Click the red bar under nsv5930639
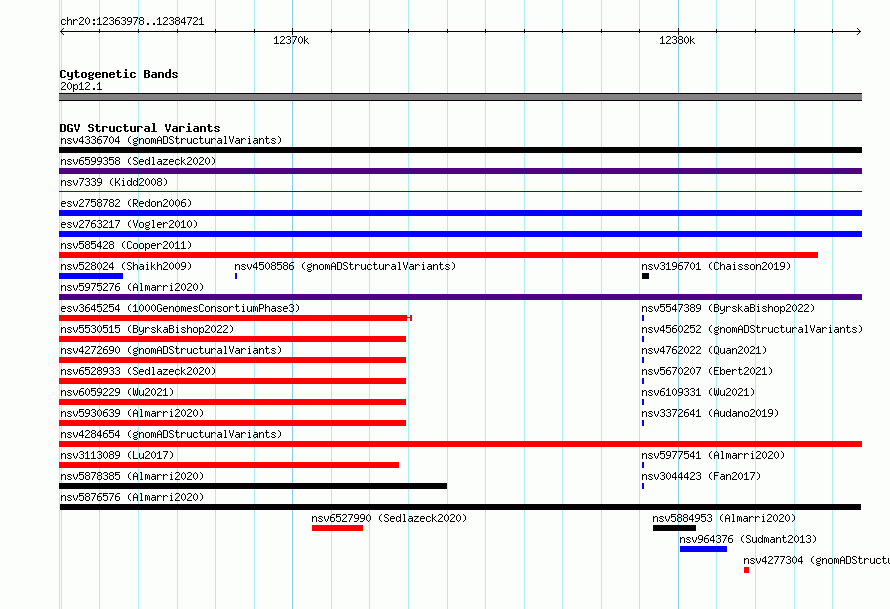The image size is (890, 609). point(233,423)
